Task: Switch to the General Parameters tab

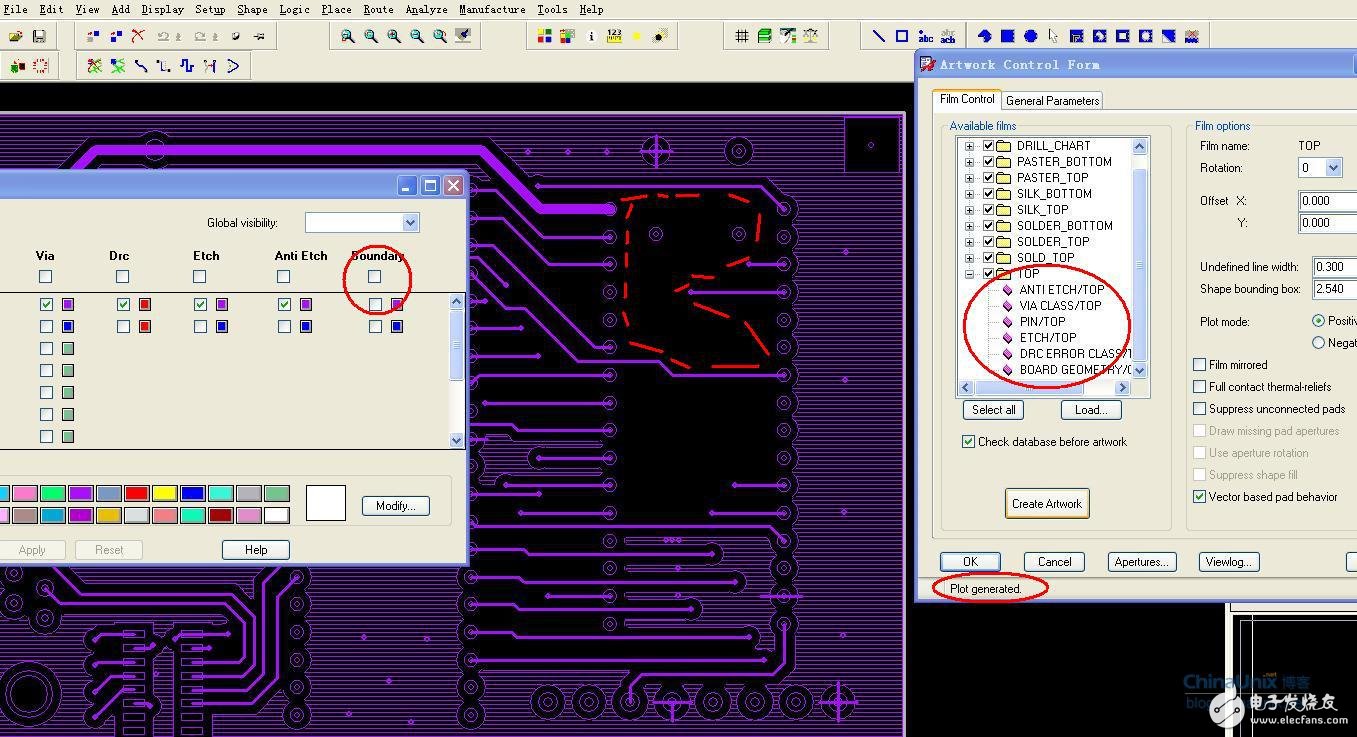Action: point(1052,100)
